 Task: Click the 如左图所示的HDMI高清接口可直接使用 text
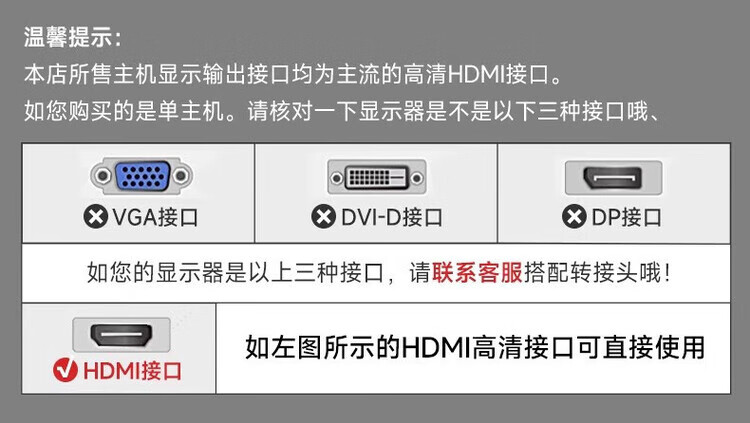tap(475, 347)
